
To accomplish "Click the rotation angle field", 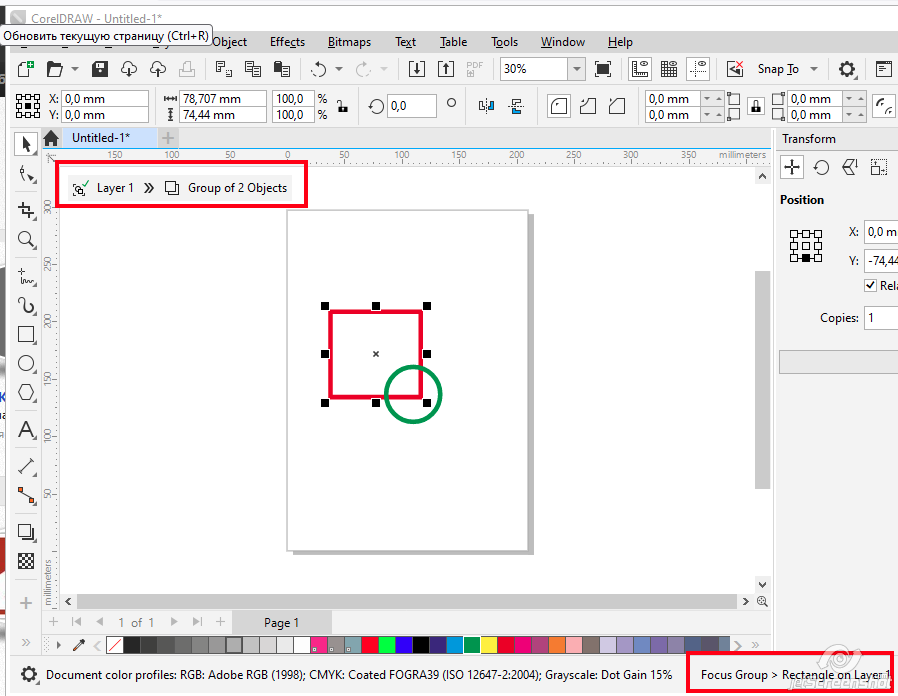I will pos(412,106).
